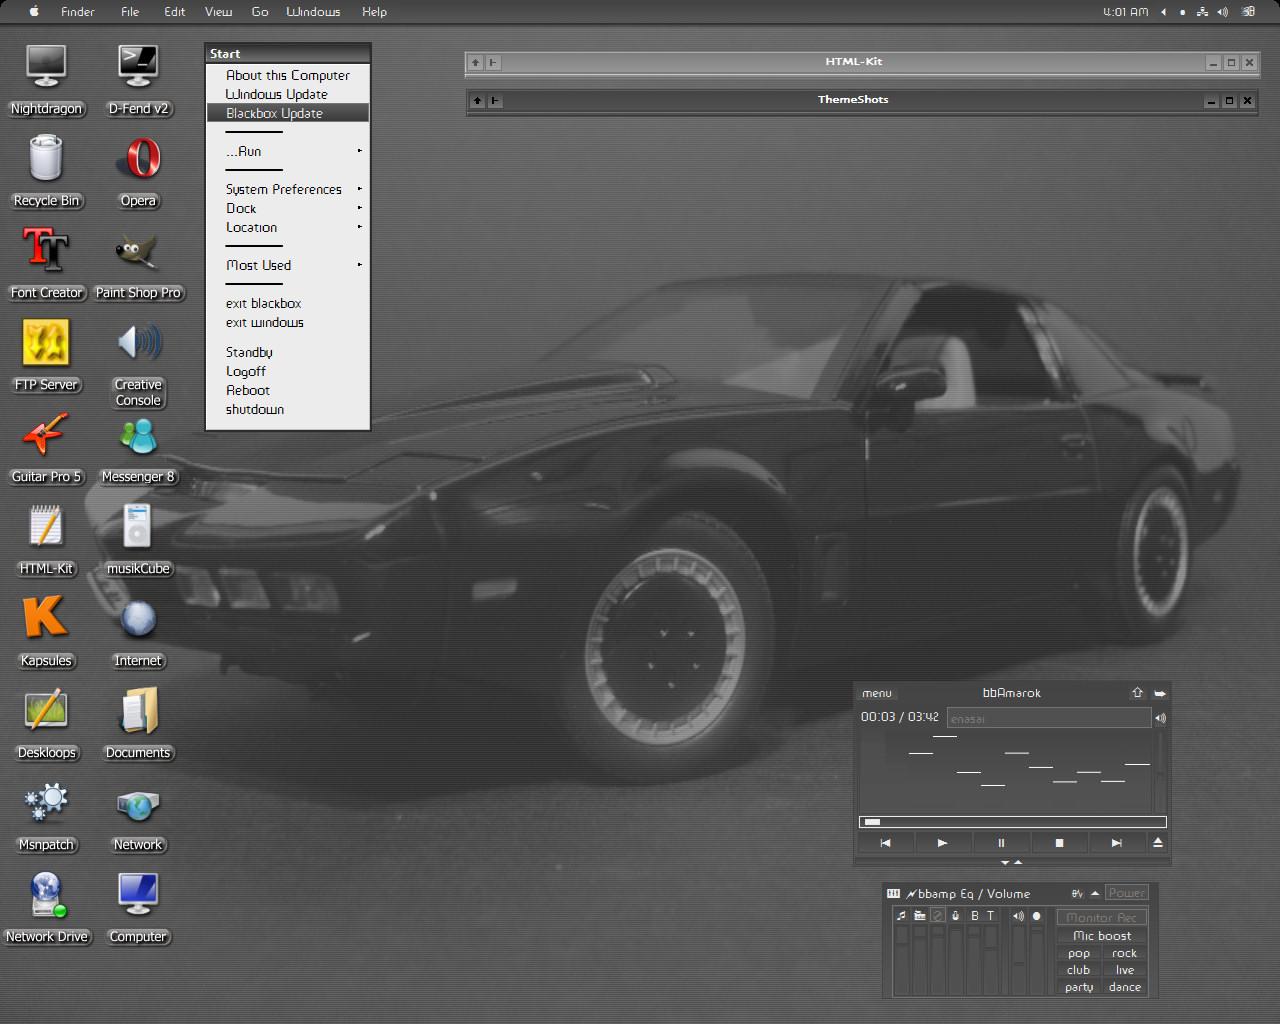This screenshot has height=1024, width=1280.
Task: Enable the rock equalizer preset
Action: point(1124,953)
